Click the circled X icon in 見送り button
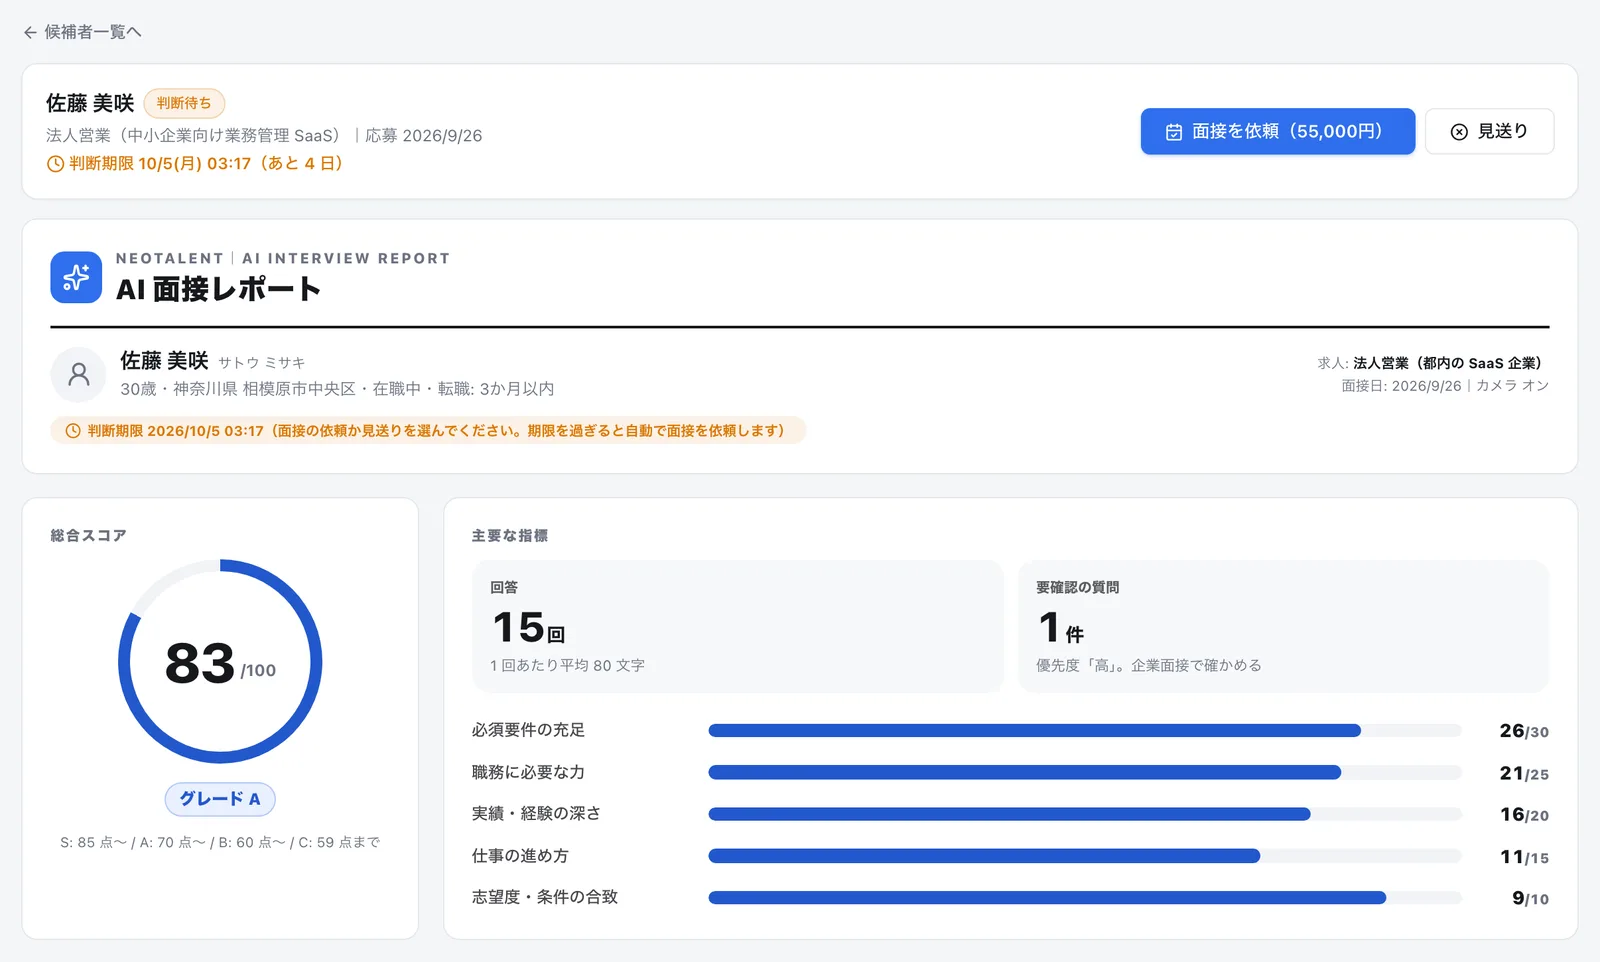The width and height of the screenshot is (1600, 962). coord(1459,132)
